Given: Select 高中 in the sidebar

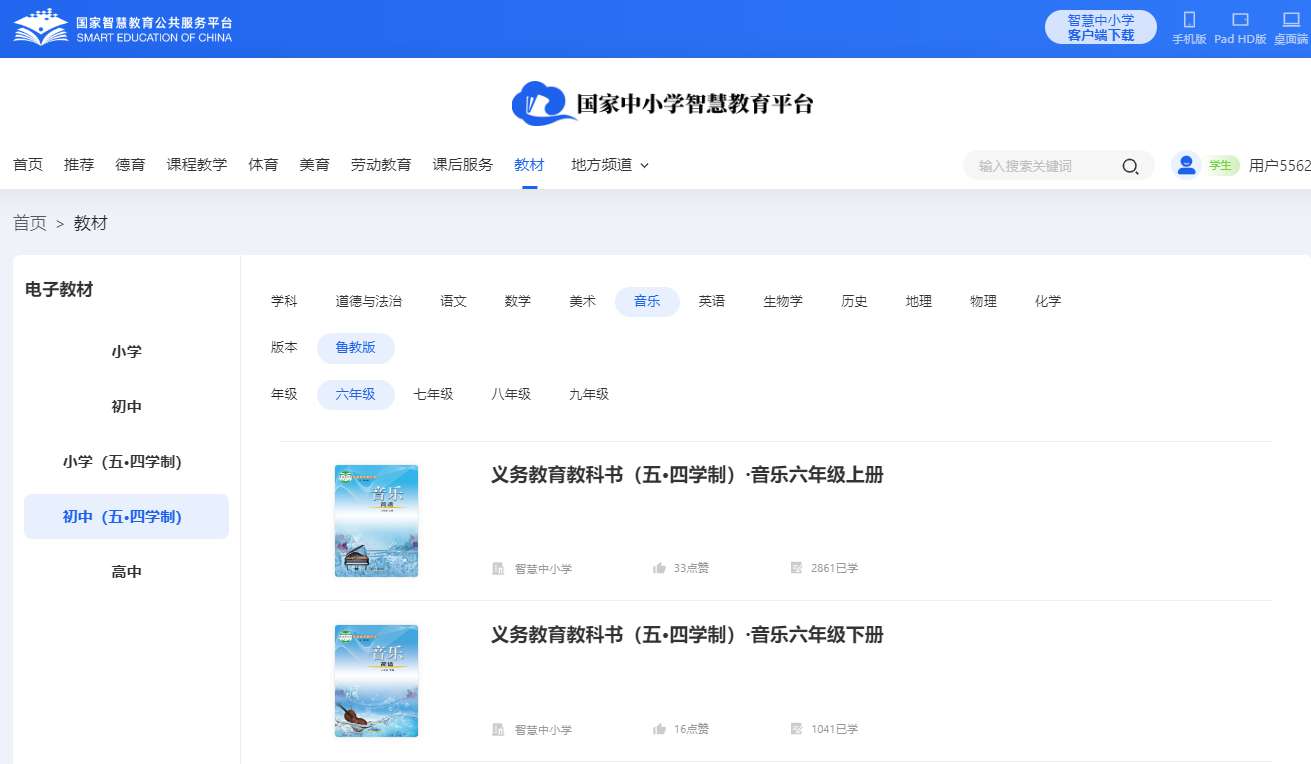Looking at the screenshot, I should point(126,572).
